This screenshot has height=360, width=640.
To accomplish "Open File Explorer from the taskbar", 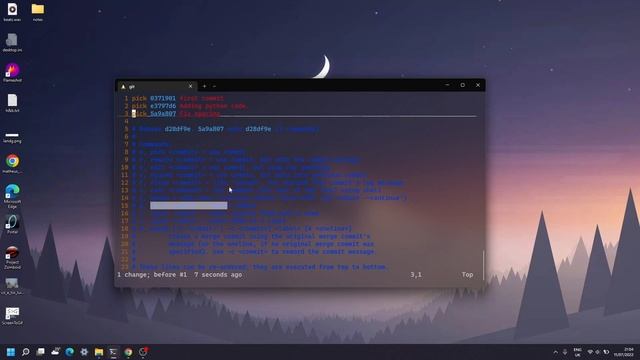I will pos(99,352).
